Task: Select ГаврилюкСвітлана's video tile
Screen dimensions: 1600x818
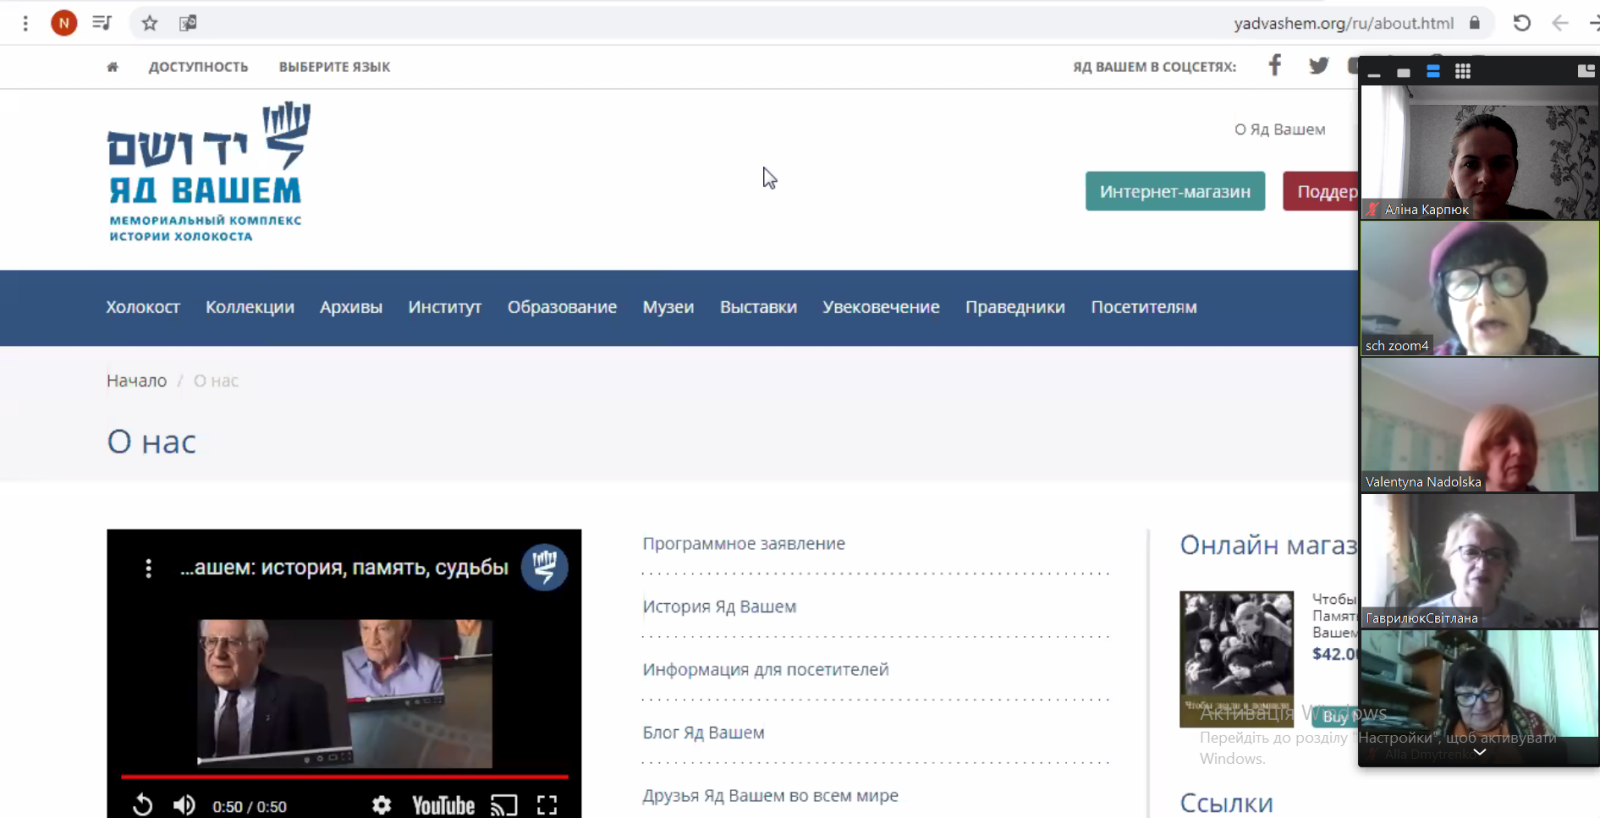Action: point(1479,560)
